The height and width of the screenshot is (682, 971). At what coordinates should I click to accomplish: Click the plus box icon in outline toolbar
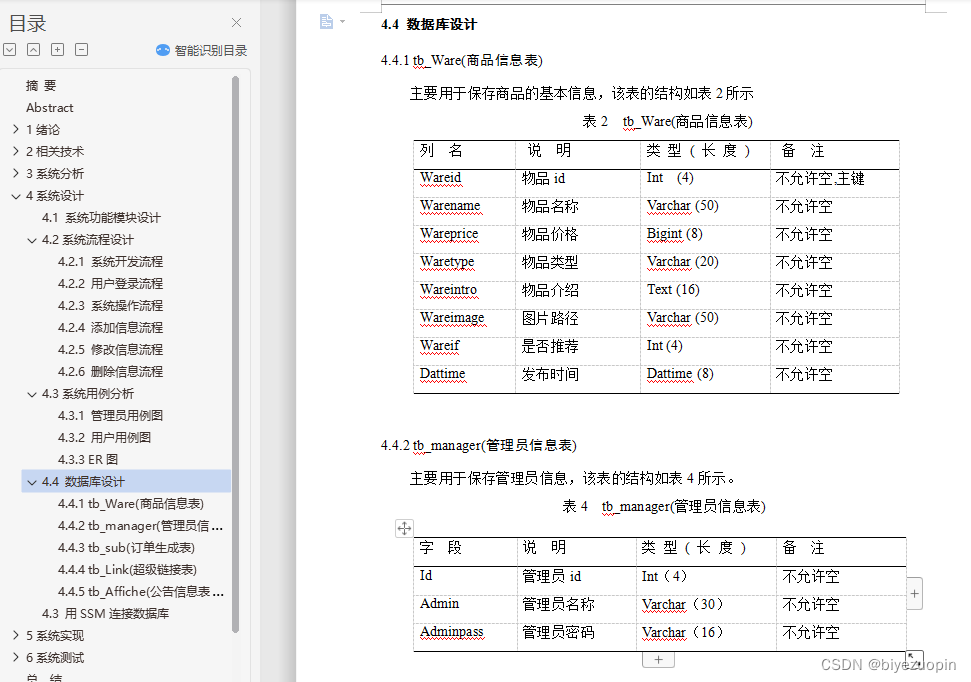coord(58,50)
